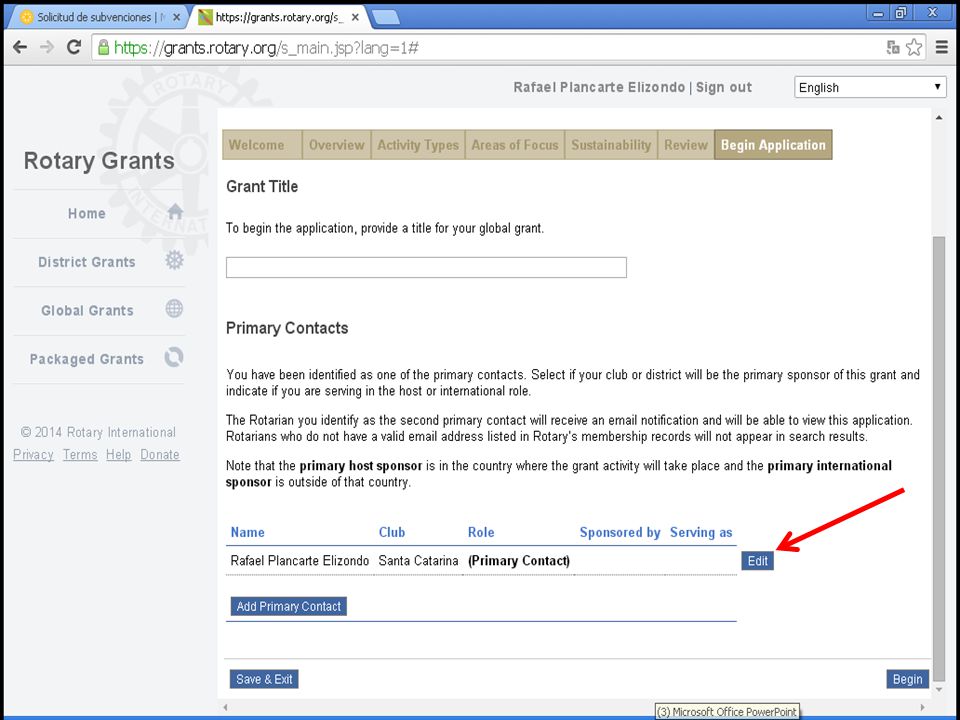
Task: Click the Home sidebar link
Action: (86, 214)
